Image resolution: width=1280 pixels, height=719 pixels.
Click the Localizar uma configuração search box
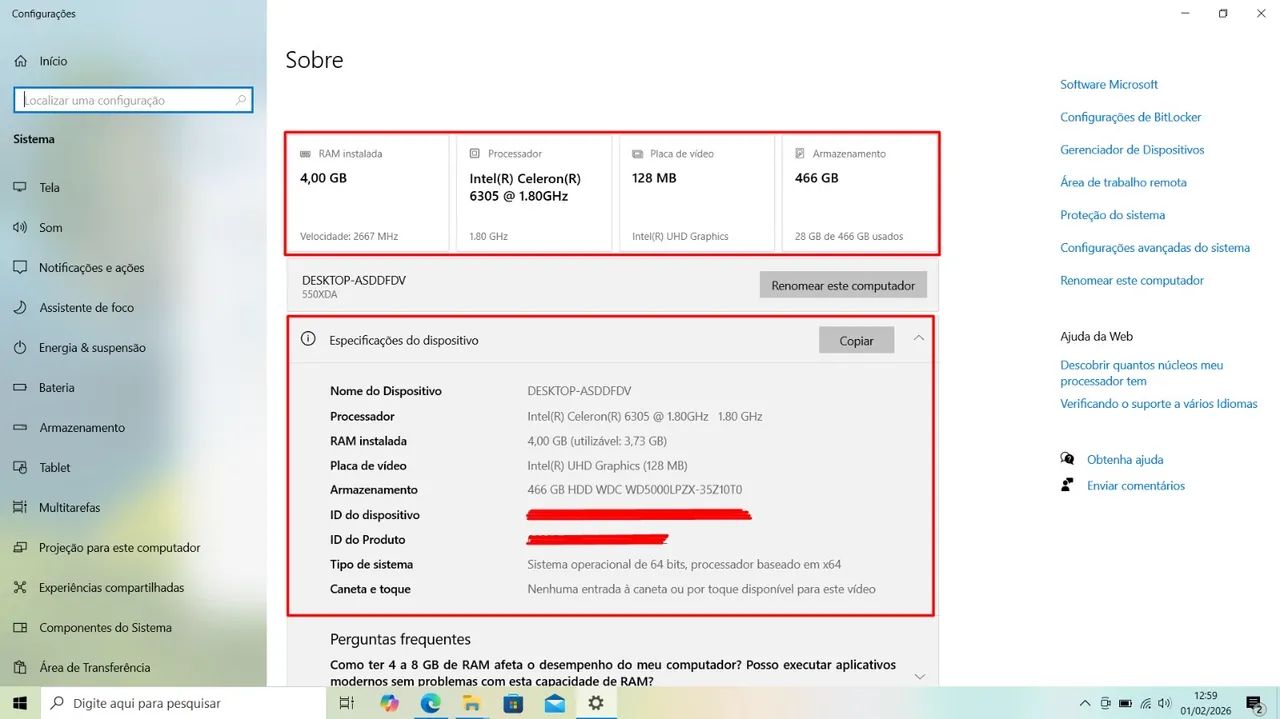point(132,99)
